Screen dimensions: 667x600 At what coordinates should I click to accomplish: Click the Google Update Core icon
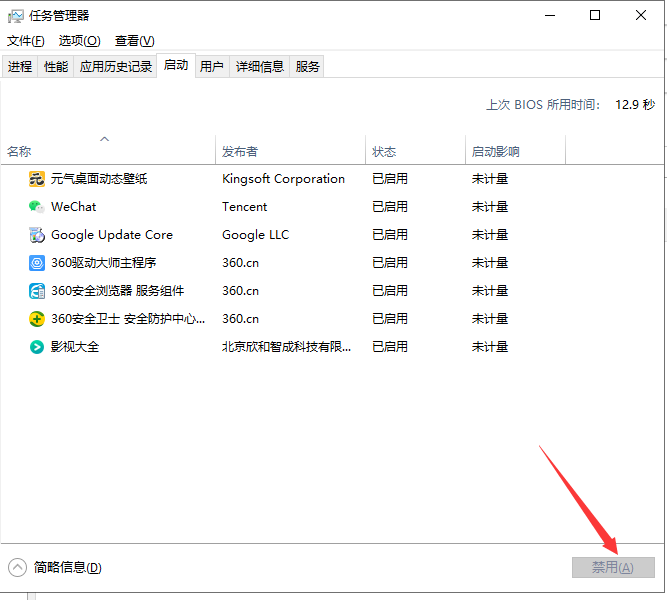[37, 235]
